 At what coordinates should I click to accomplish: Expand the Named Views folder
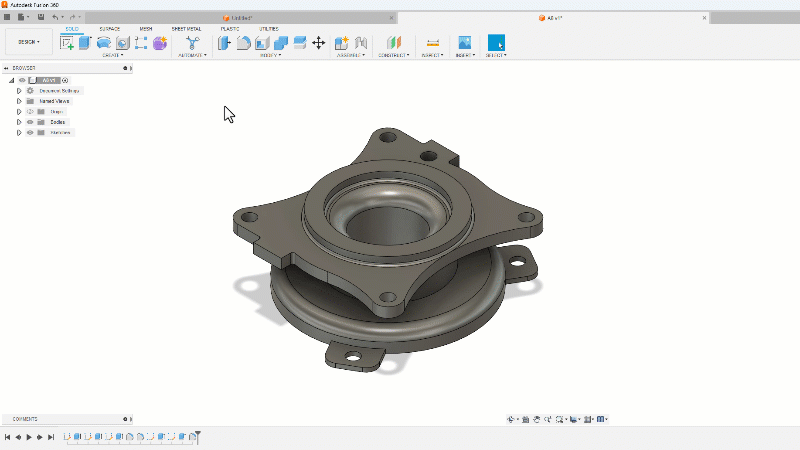coord(18,101)
